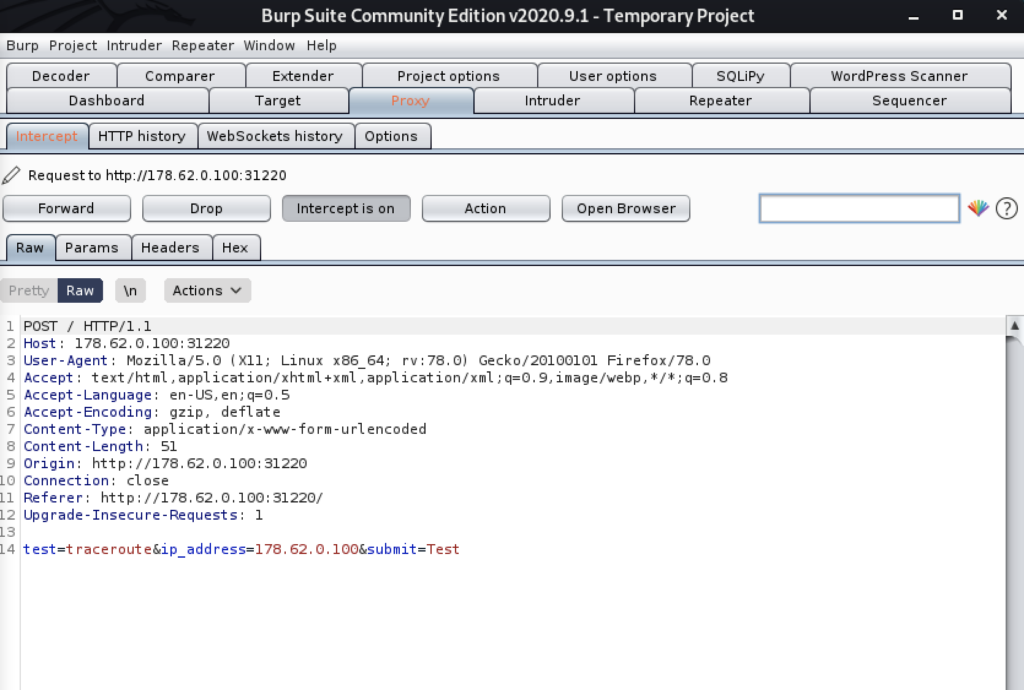Open the Help menu
This screenshot has width=1024, height=690.
pos(321,46)
